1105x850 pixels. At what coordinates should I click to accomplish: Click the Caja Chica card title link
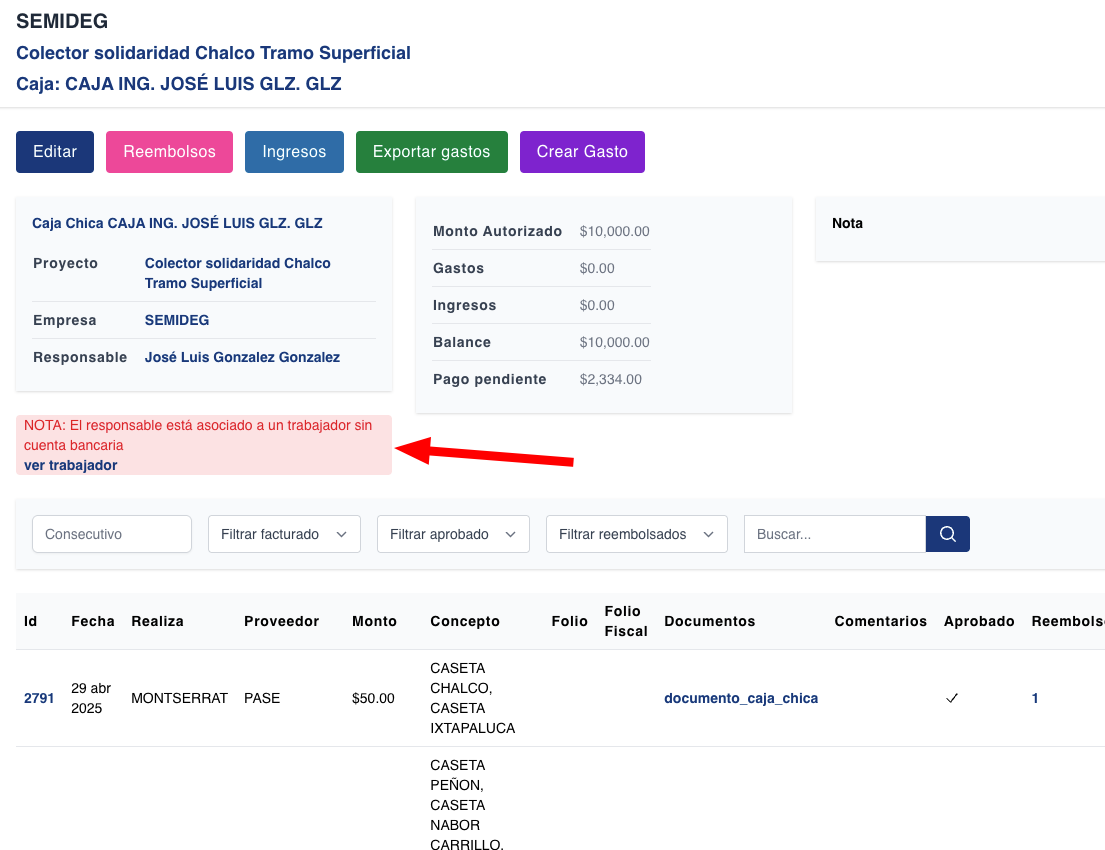coord(177,223)
